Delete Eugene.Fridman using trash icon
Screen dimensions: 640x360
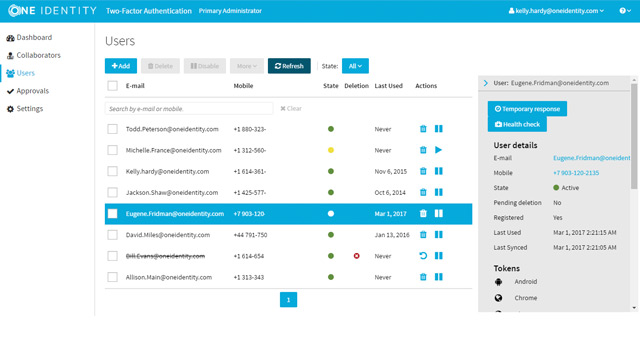pyautogui.click(x=423, y=213)
